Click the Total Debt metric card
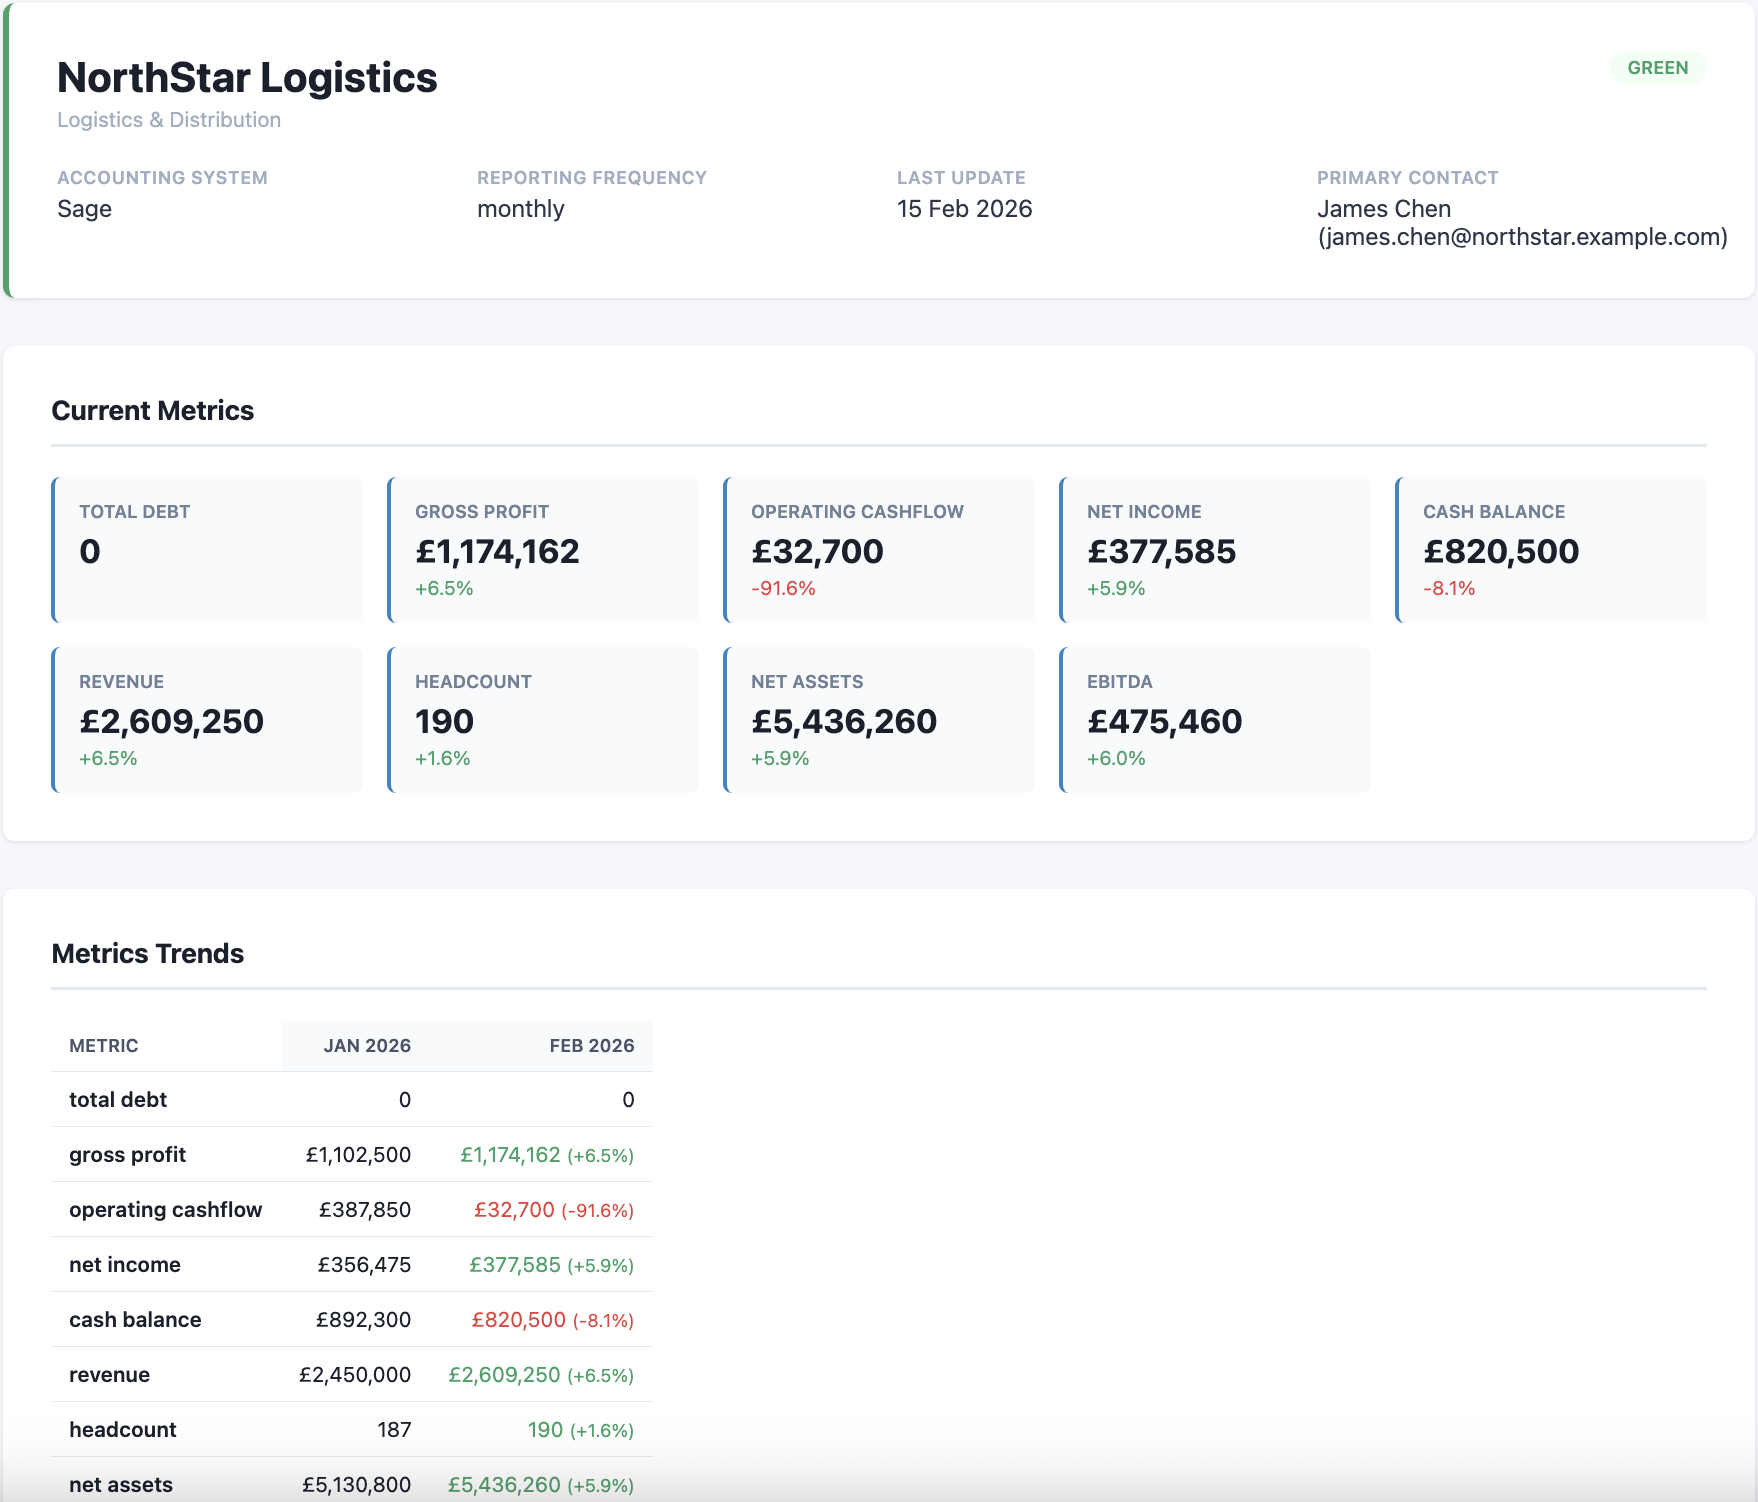1758x1502 pixels. pyautogui.click(x=206, y=549)
